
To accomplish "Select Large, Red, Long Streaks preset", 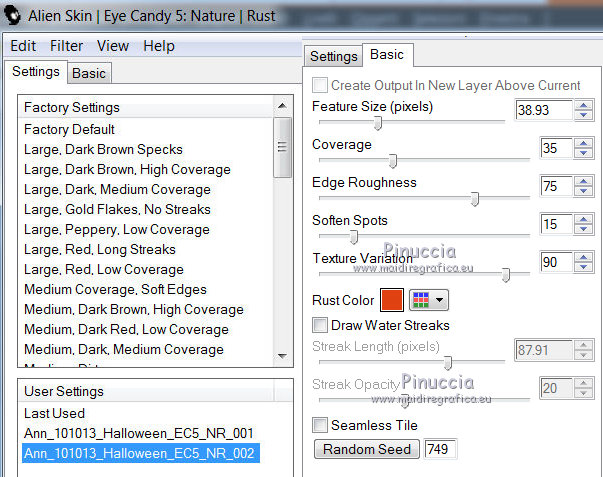I will click(100, 249).
